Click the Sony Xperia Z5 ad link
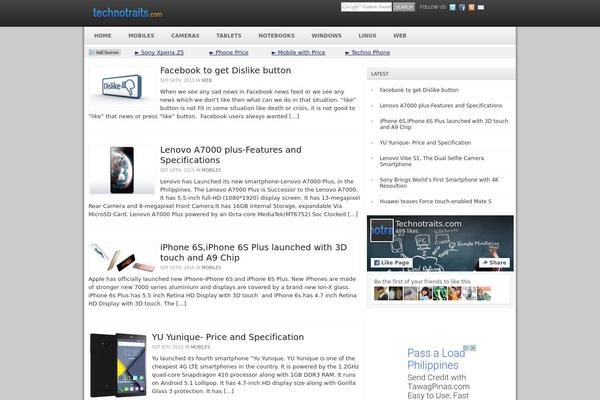 (159, 52)
